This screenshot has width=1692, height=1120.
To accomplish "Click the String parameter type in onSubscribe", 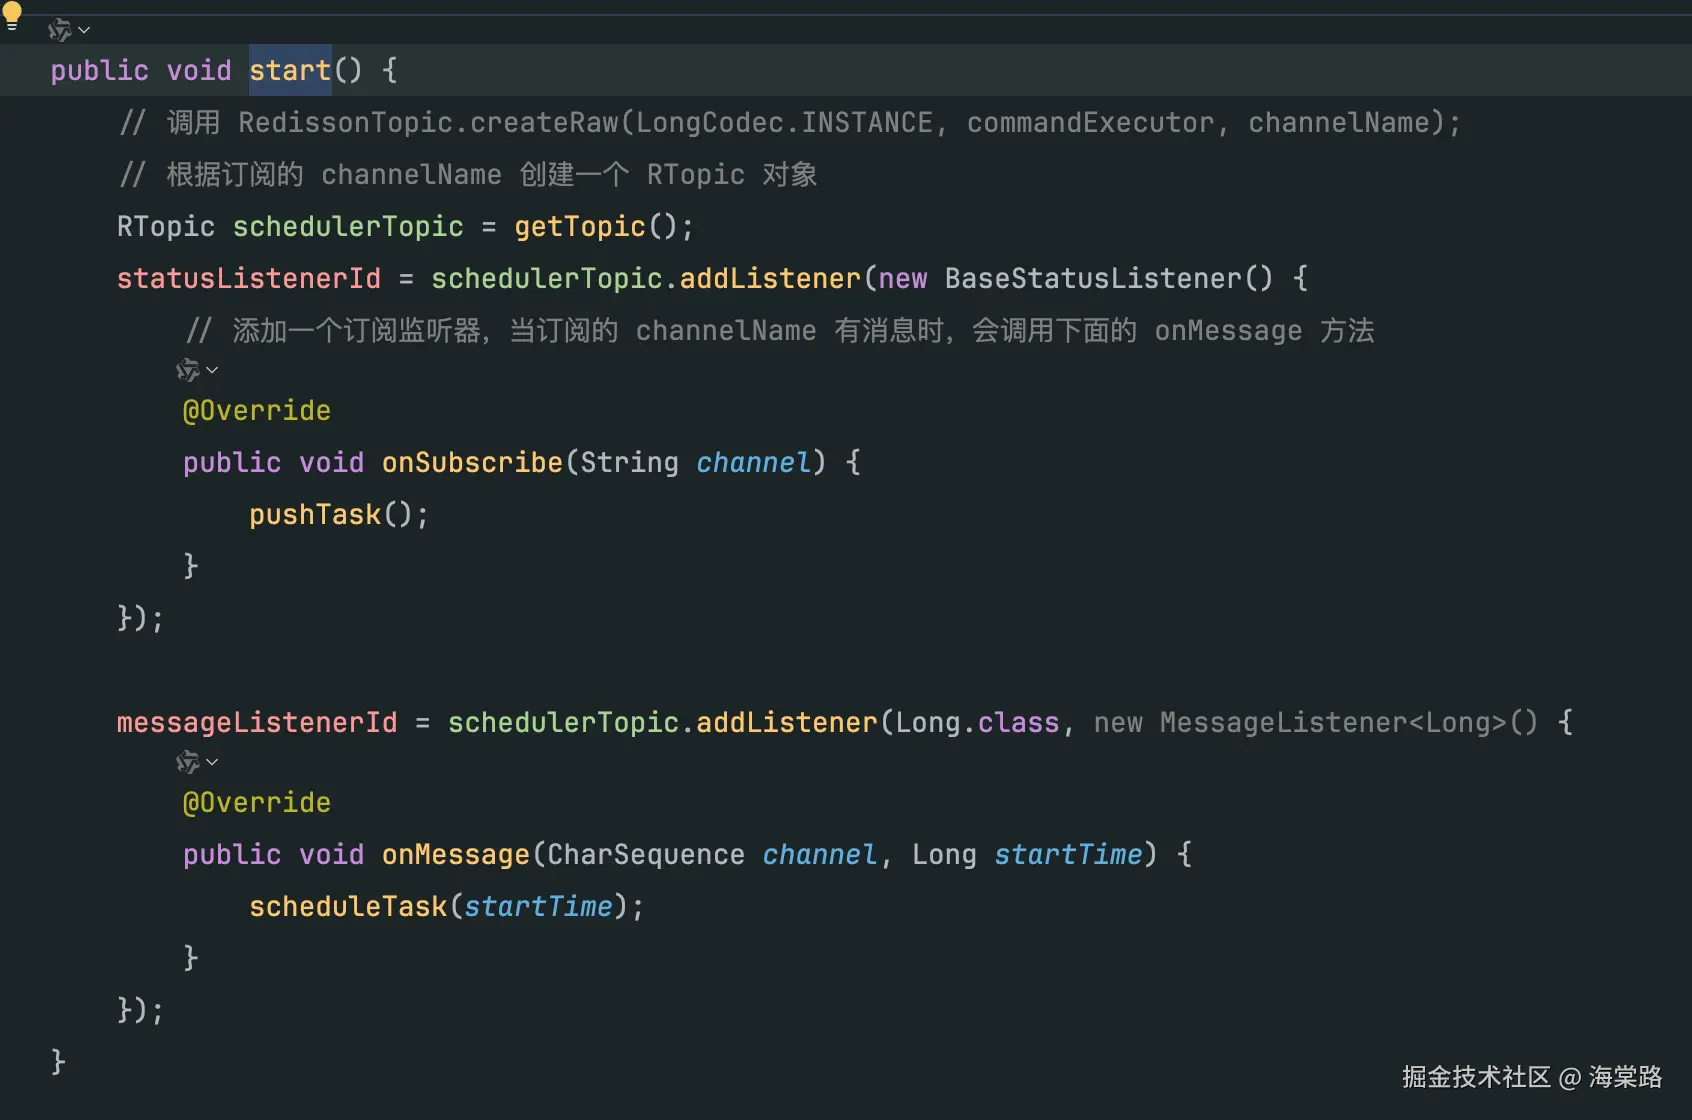I will [629, 463].
